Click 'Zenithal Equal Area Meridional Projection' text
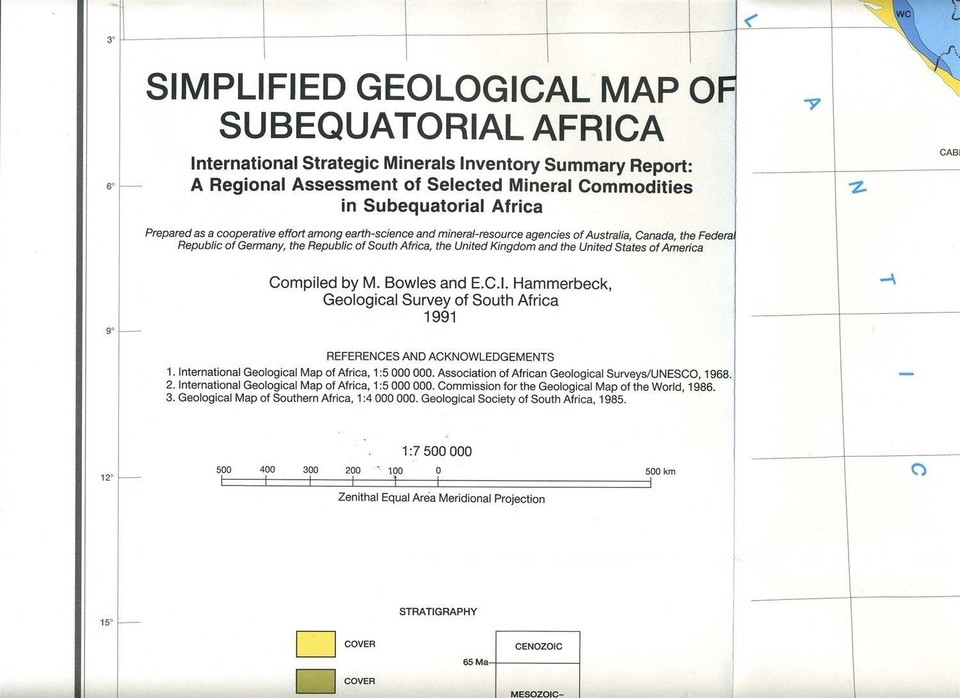Image resolution: width=960 pixels, height=698 pixels. [441, 498]
